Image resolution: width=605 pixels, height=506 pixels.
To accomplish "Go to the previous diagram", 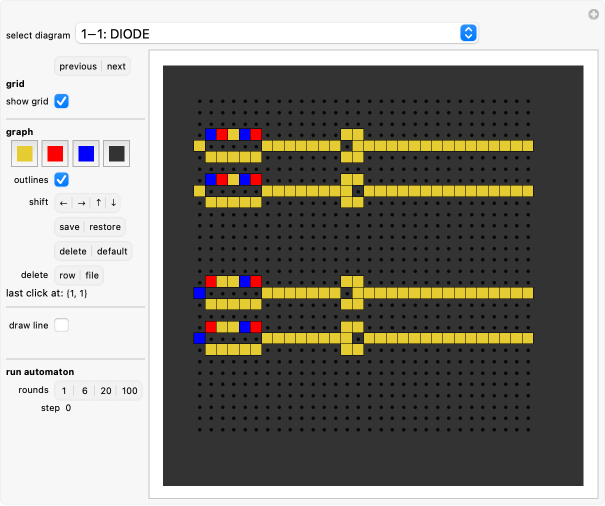I will click(78, 67).
